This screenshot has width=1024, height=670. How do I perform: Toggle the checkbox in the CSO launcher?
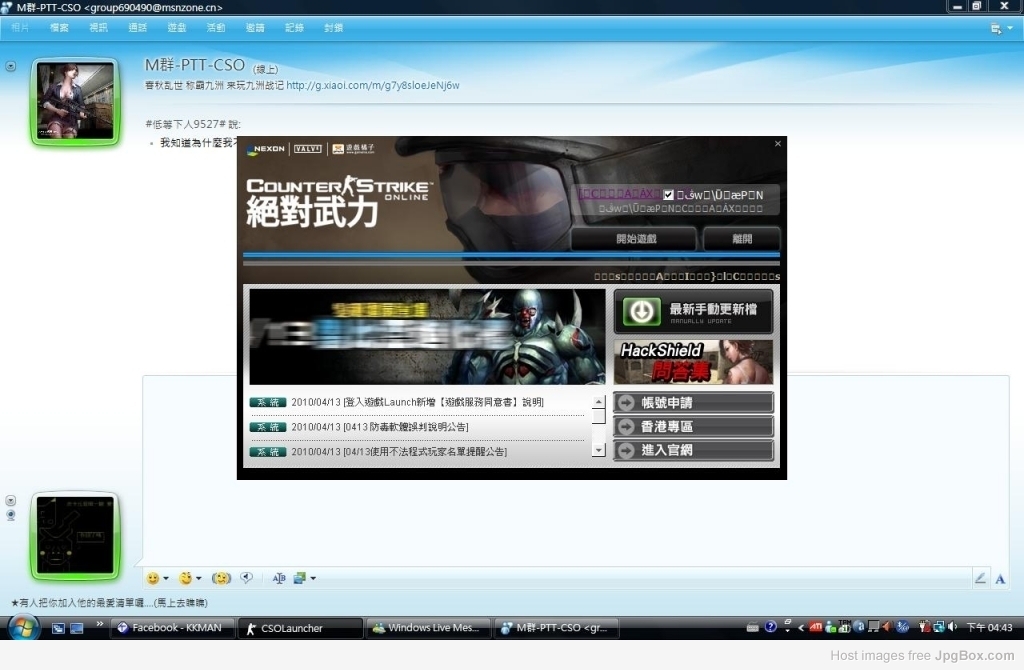tap(669, 195)
